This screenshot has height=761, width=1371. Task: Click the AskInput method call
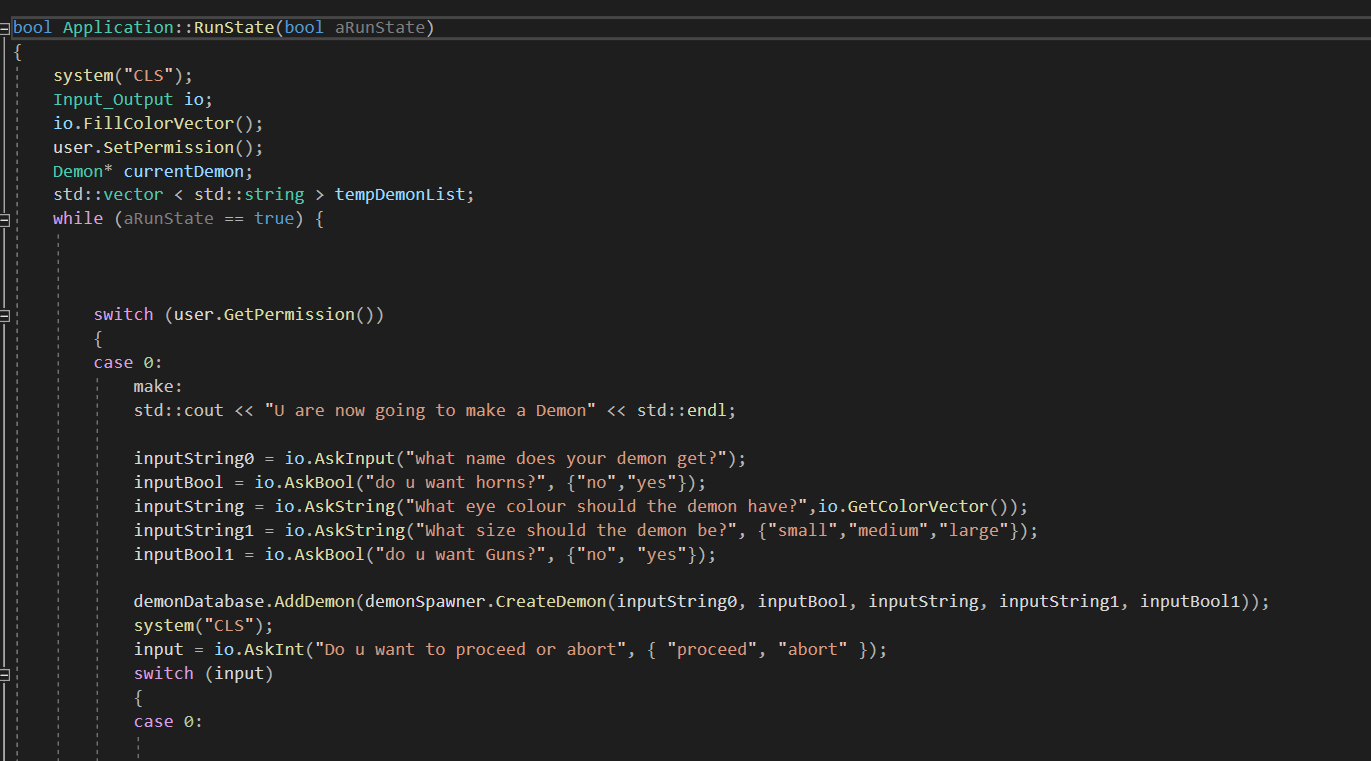point(355,458)
